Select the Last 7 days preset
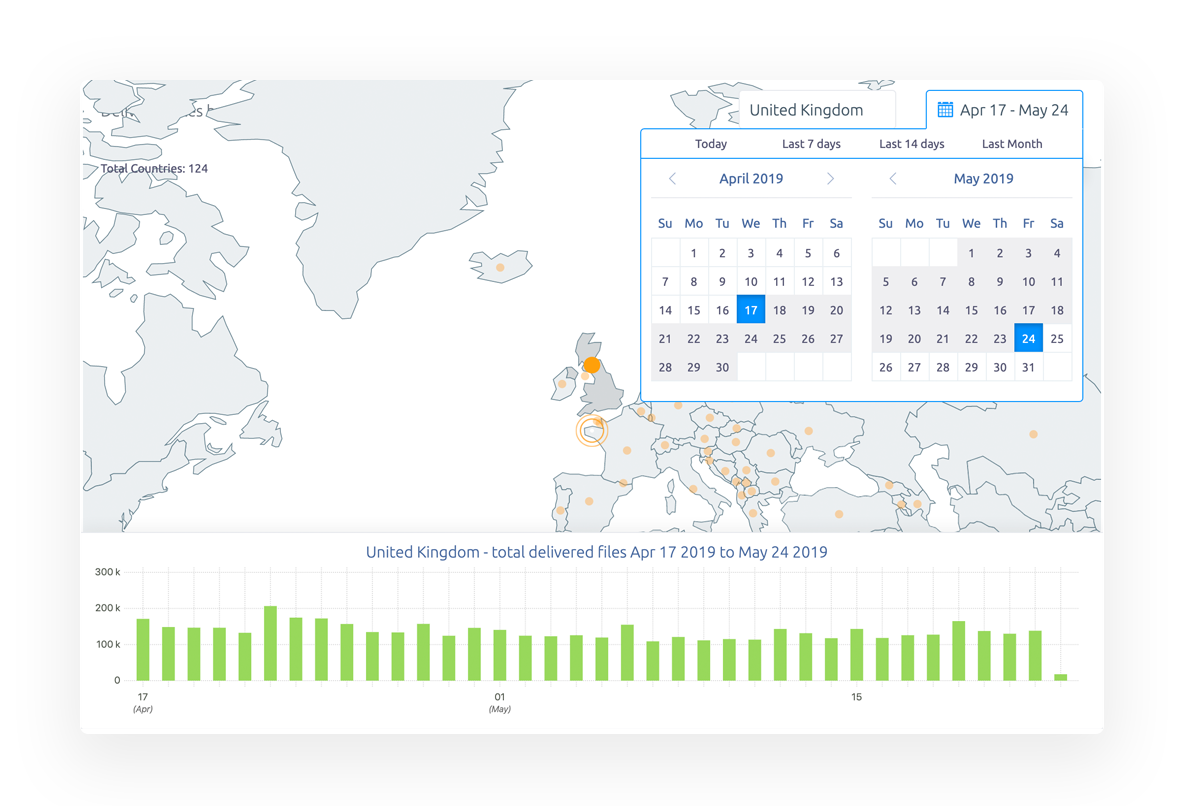Image resolution: width=1184 pixels, height=806 pixels. (811, 144)
